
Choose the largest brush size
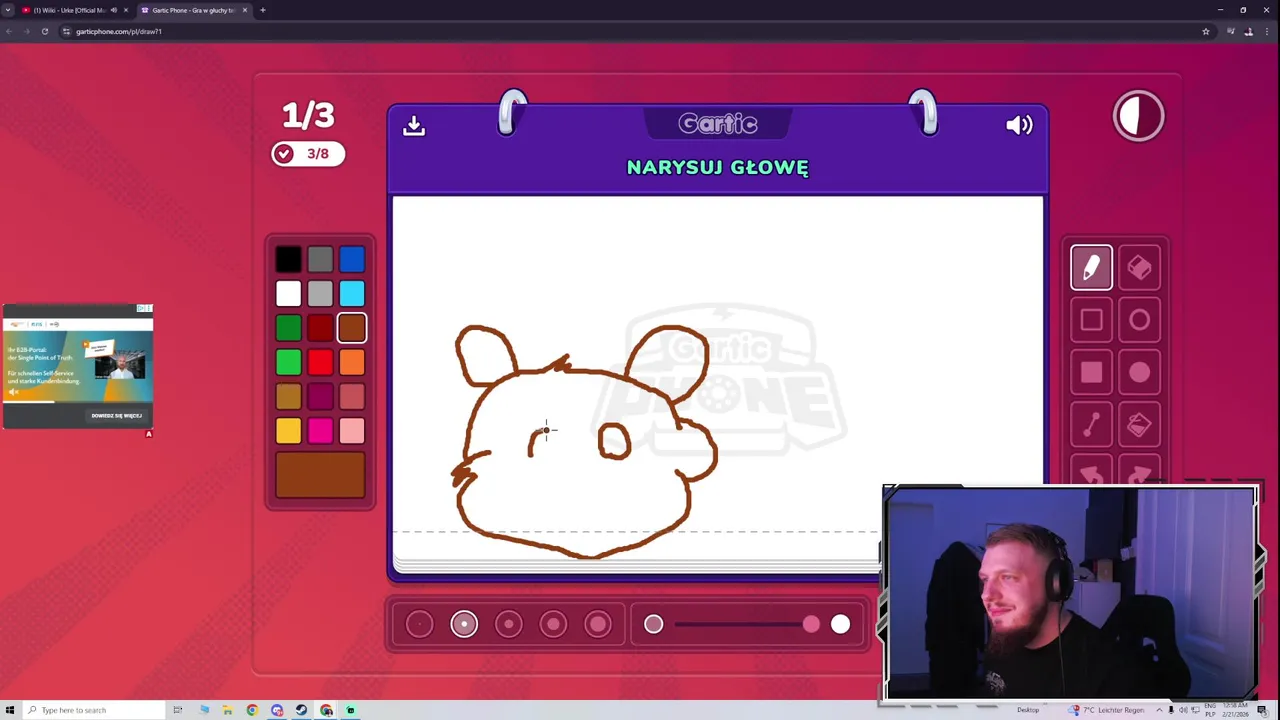coord(598,625)
